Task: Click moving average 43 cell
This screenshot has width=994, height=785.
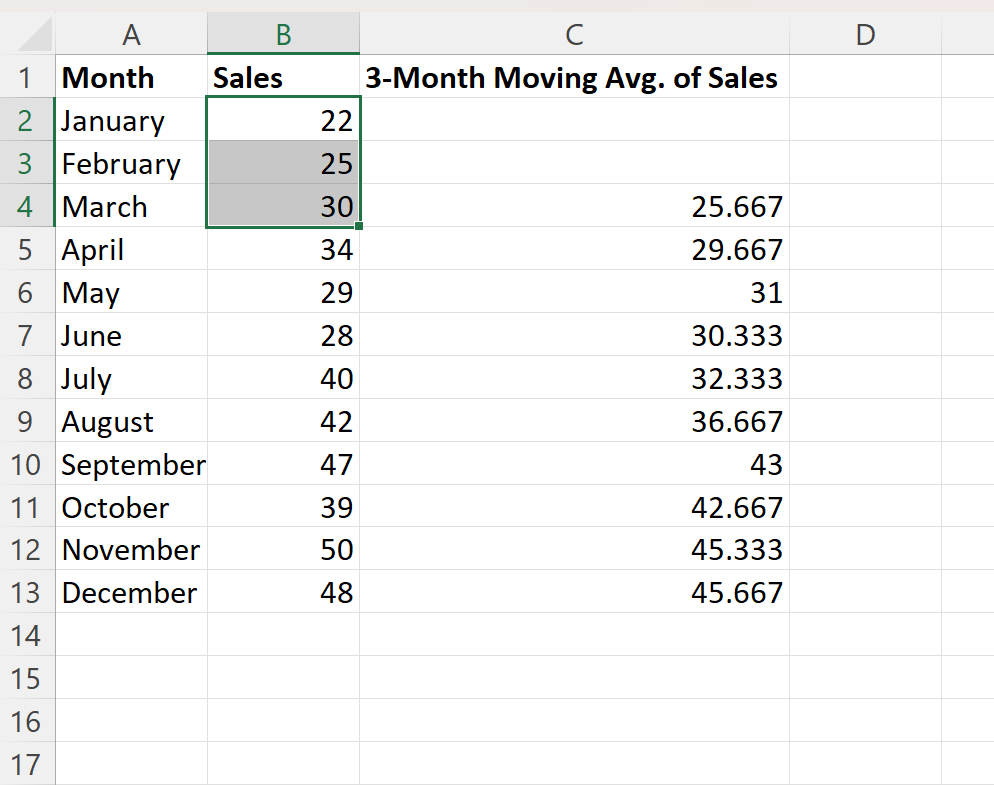Action: [x=574, y=464]
